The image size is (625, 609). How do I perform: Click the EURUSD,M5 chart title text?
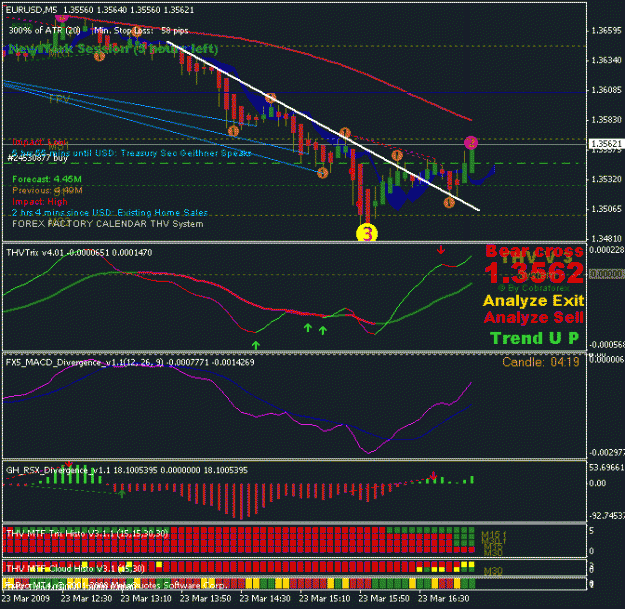32,10
